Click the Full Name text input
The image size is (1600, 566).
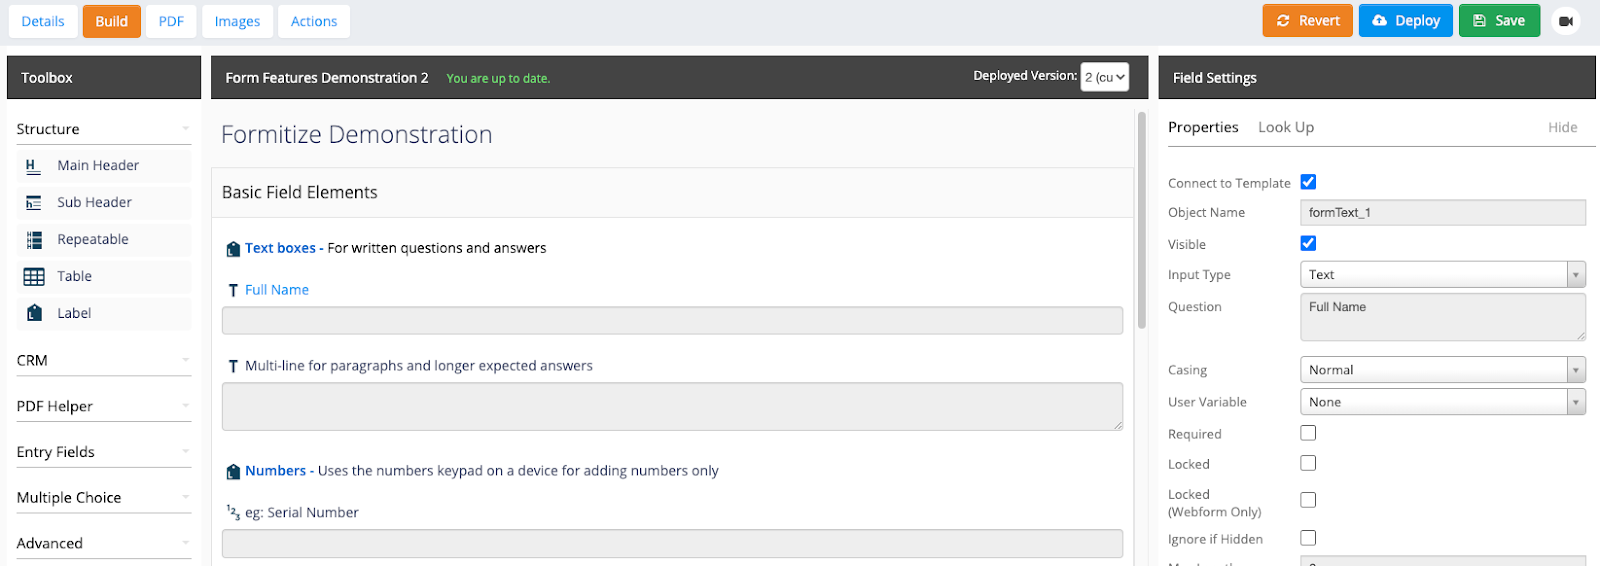click(672, 320)
